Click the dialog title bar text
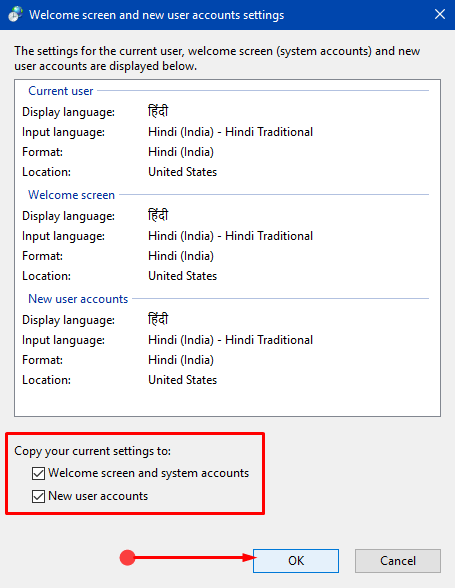The width and height of the screenshot is (455, 588). tap(156, 15)
